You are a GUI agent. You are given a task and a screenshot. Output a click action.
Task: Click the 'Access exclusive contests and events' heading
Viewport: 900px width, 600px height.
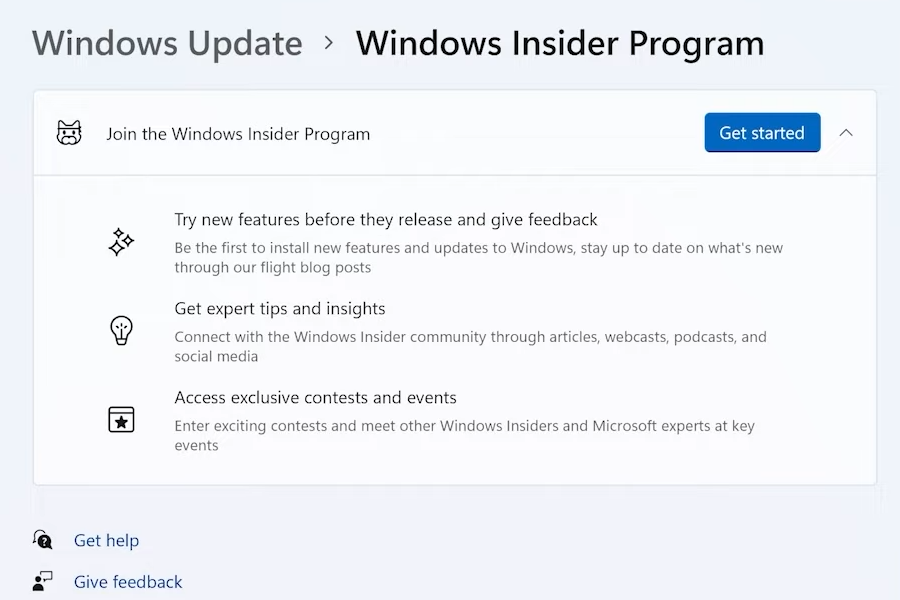tap(316, 397)
